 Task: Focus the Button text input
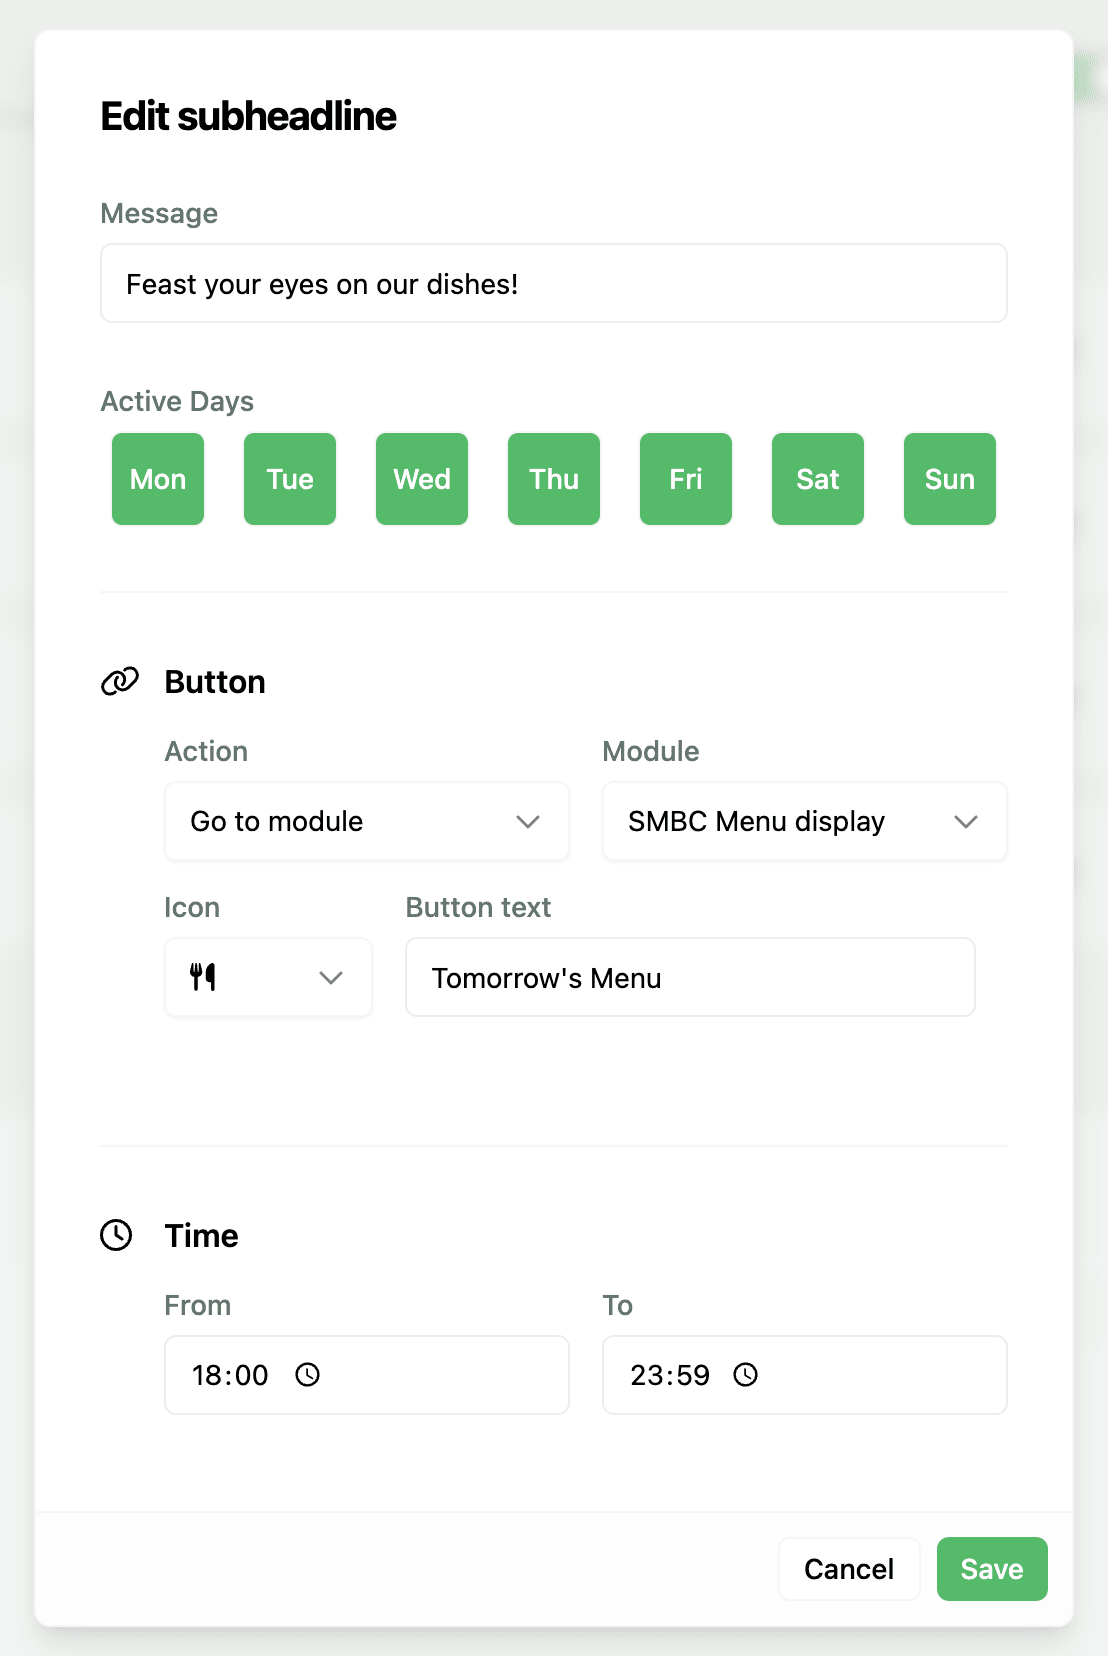(x=690, y=977)
